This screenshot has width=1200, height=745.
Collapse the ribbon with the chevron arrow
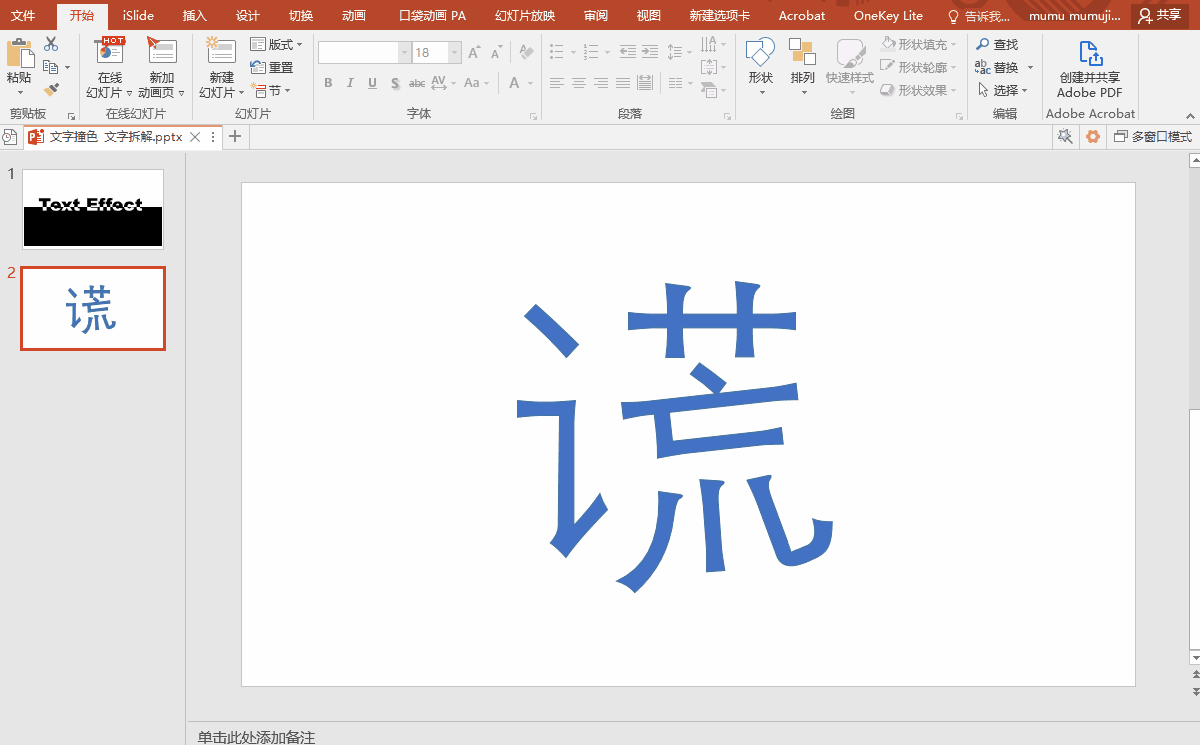coord(1190,114)
